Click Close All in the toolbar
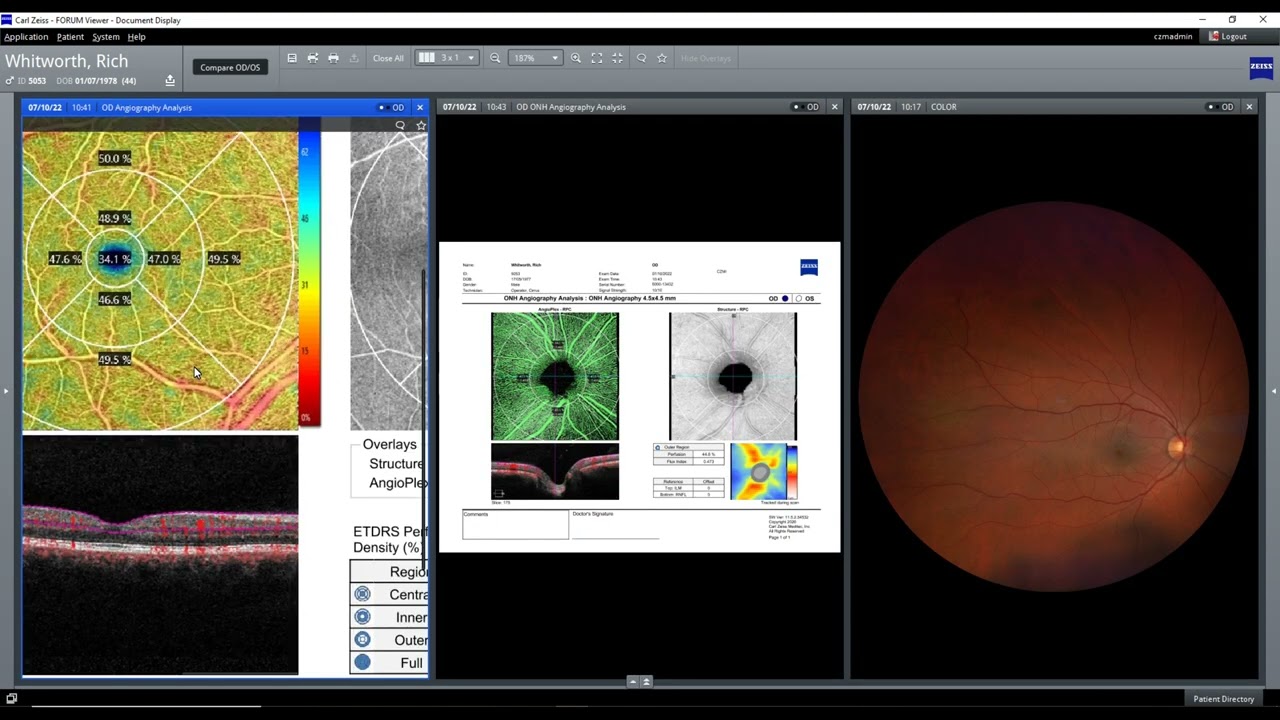The width and height of the screenshot is (1280, 720). tap(388, 58)
